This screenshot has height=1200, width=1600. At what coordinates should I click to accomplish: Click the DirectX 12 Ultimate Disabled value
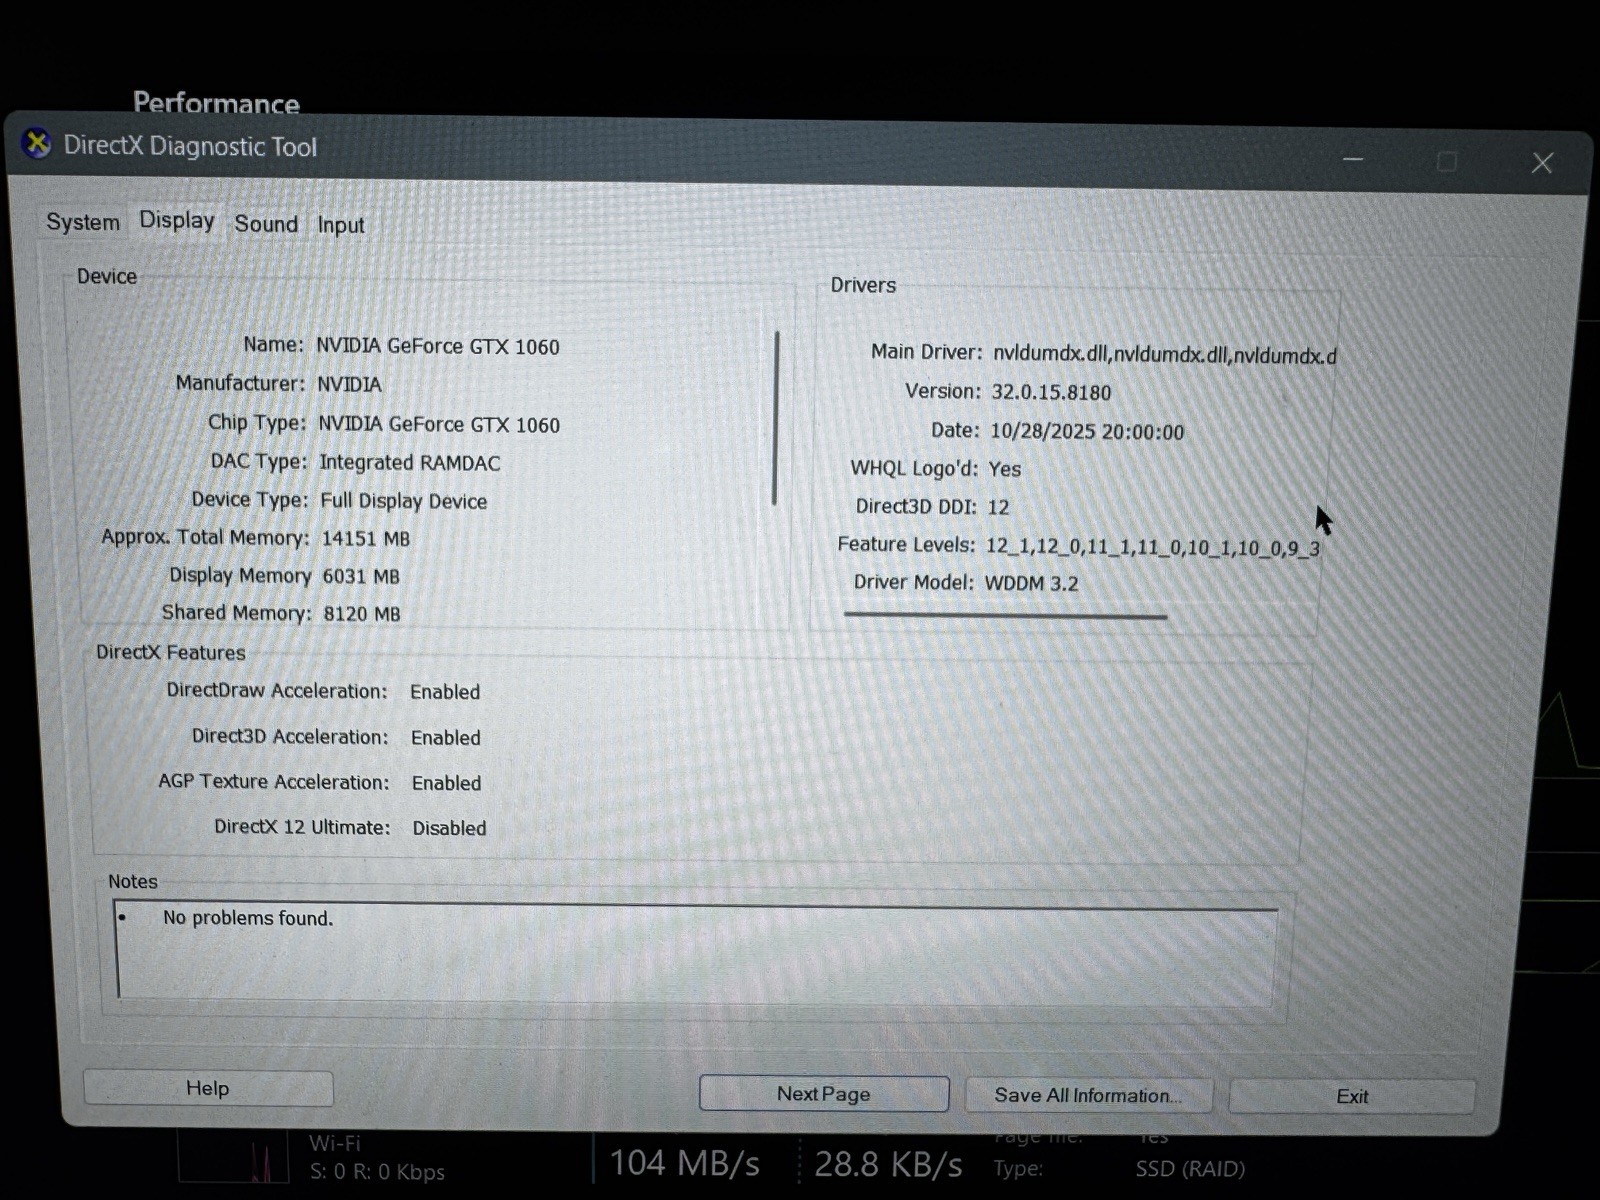point(449,828)
